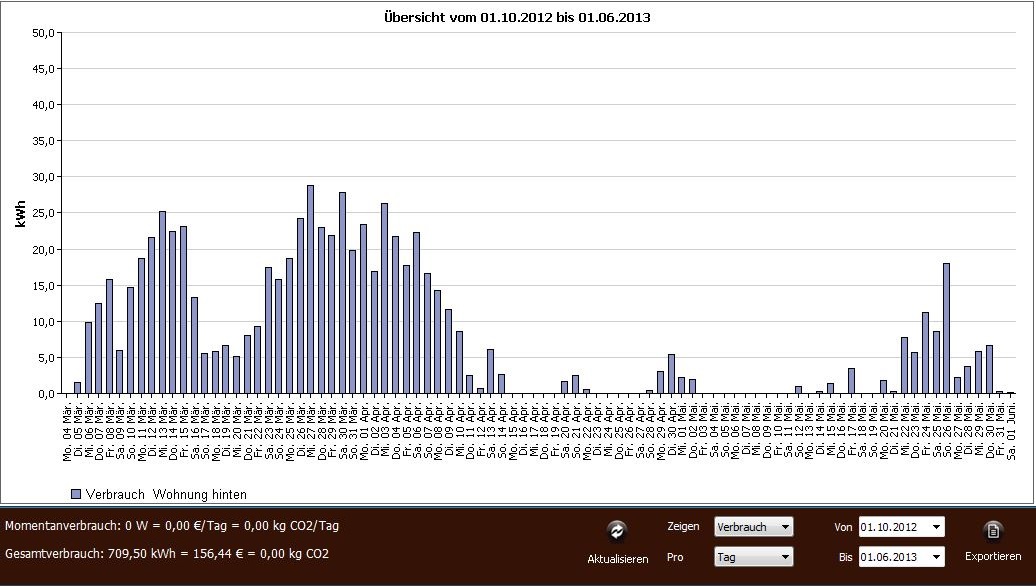
Task: Click the Verbrauch legend color swatch
Action: (x=75, y=494)
